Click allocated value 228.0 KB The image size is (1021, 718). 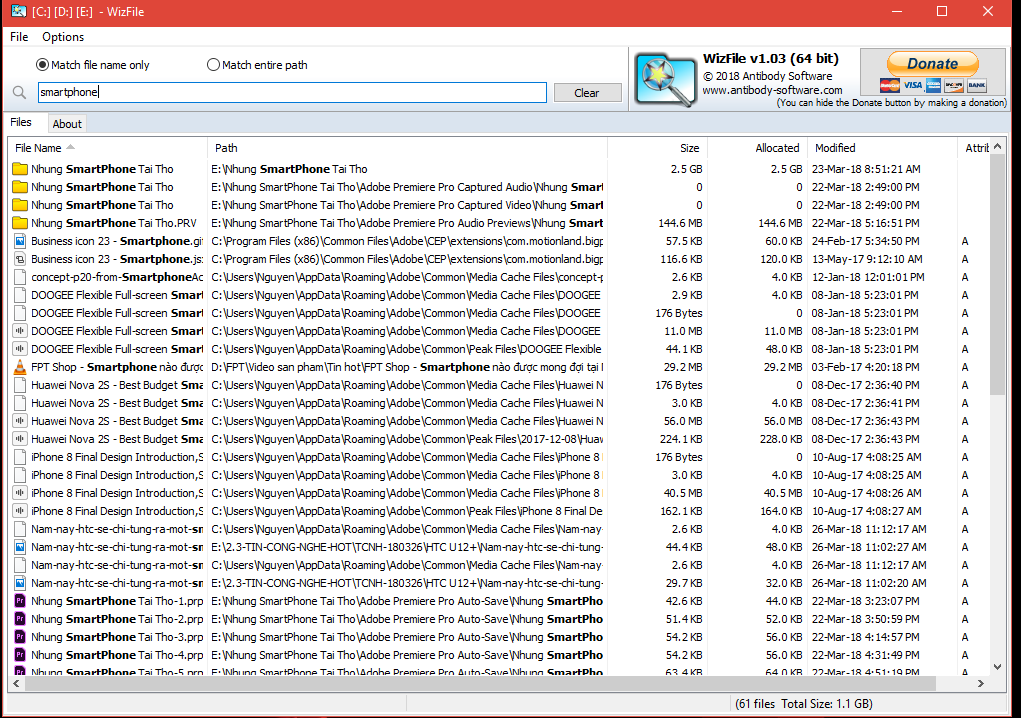(x=781, y=439)
